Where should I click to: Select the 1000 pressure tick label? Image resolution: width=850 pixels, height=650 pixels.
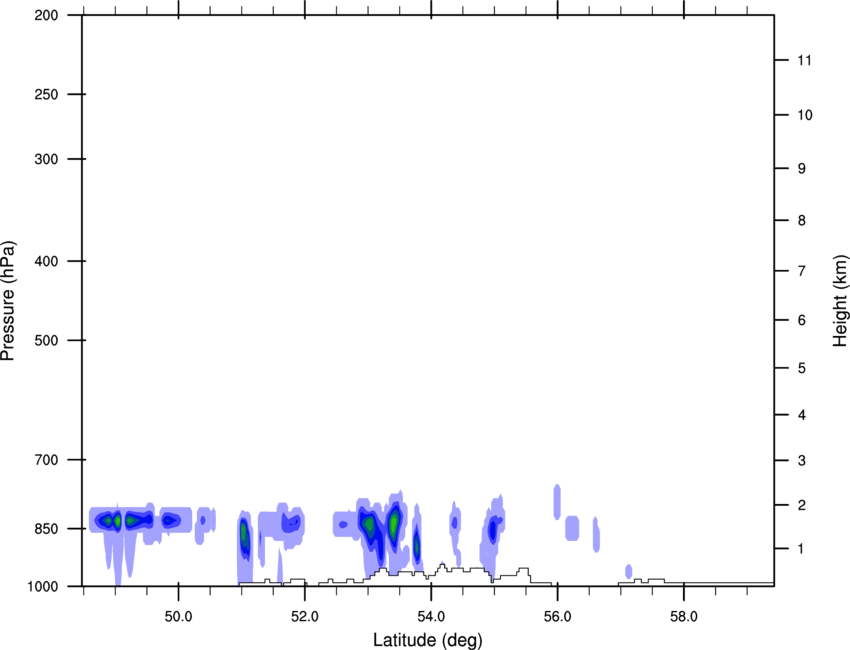coord(42,586)
